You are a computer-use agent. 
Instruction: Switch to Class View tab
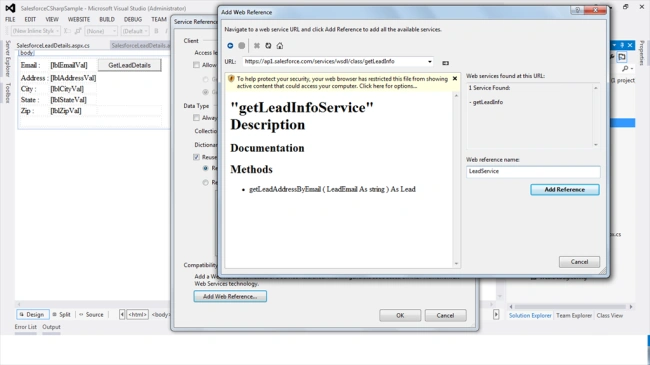[x=609, y=315]
